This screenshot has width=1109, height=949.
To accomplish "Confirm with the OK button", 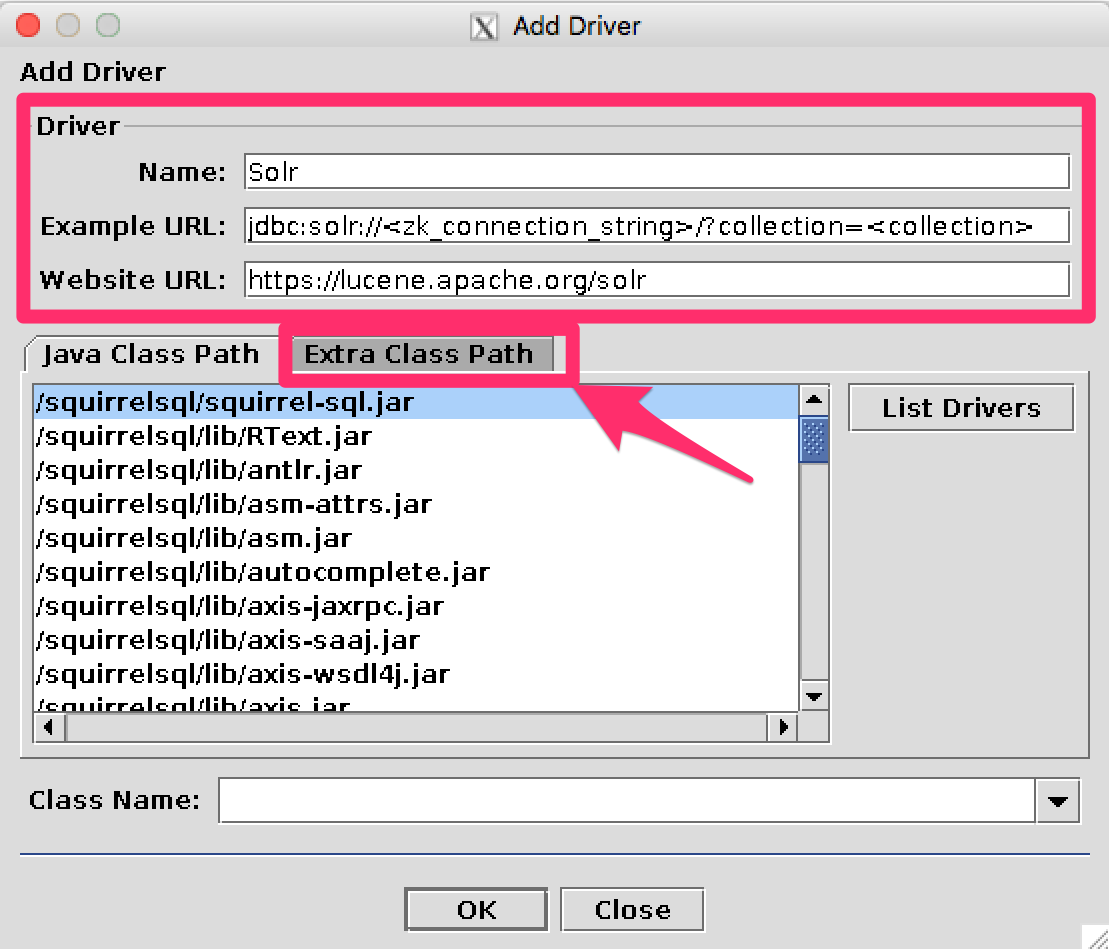I will tap(476, 910).
